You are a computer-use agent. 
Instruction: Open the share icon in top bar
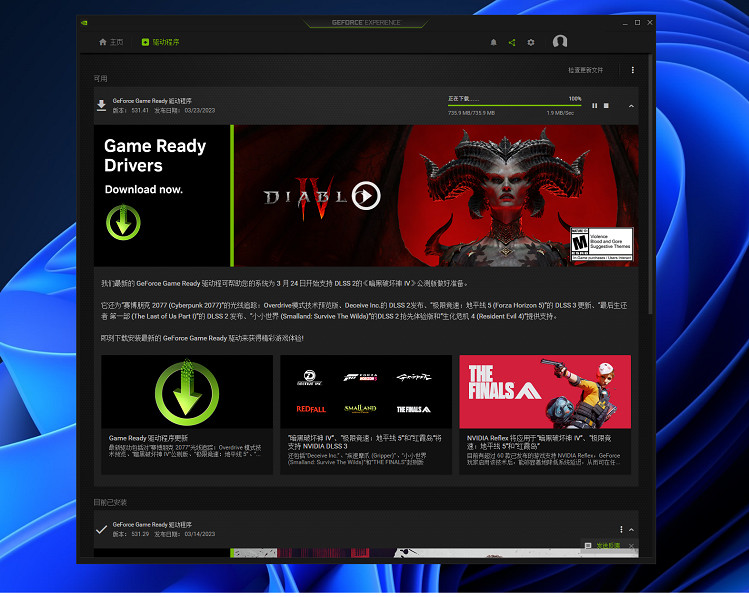click(x=512, y=42)
